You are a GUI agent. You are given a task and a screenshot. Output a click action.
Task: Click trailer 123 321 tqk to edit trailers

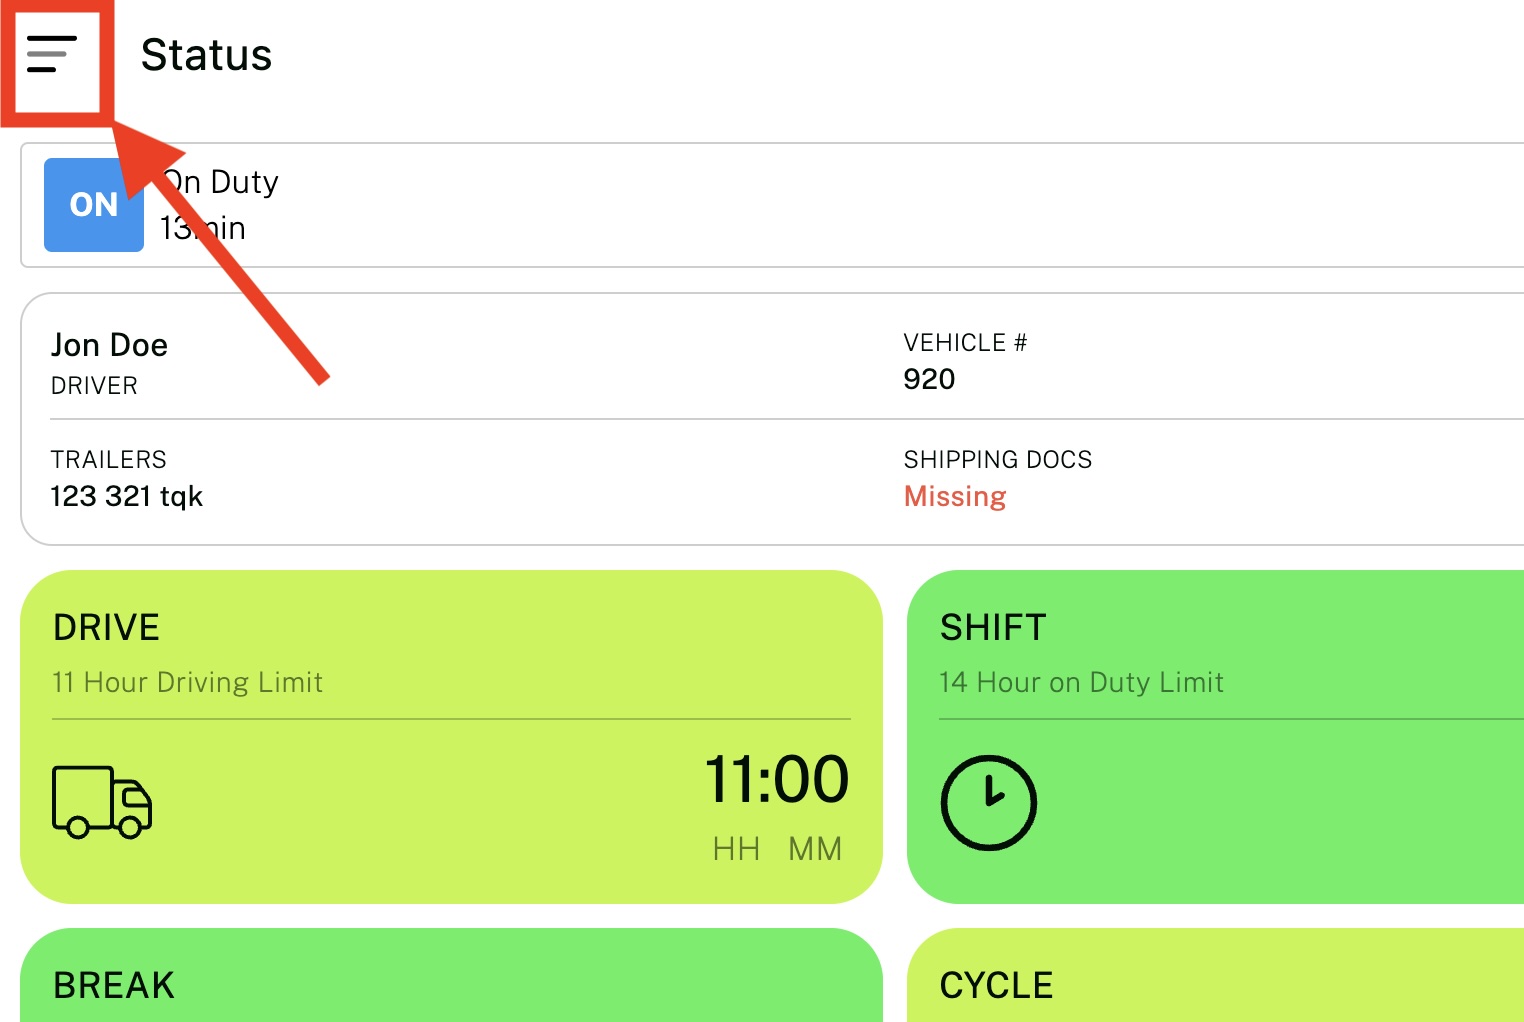point(126,496)
